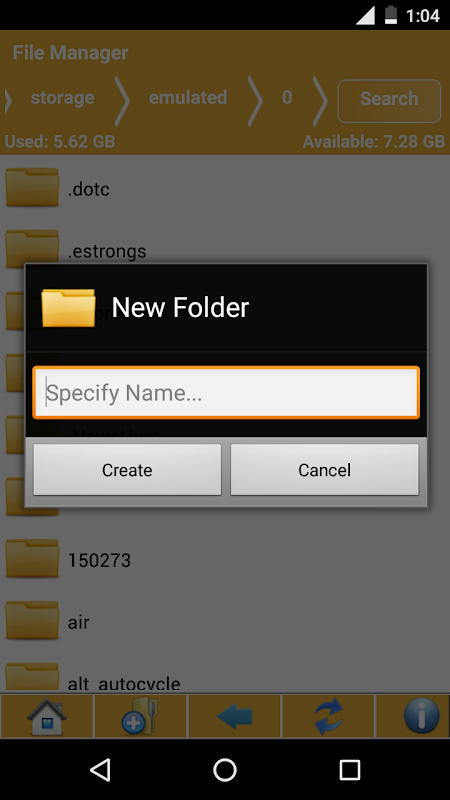Tap the blue back arrow icon
Image resolution: width=450 pixels, height=800 pixels.
[x=234, y=716]
